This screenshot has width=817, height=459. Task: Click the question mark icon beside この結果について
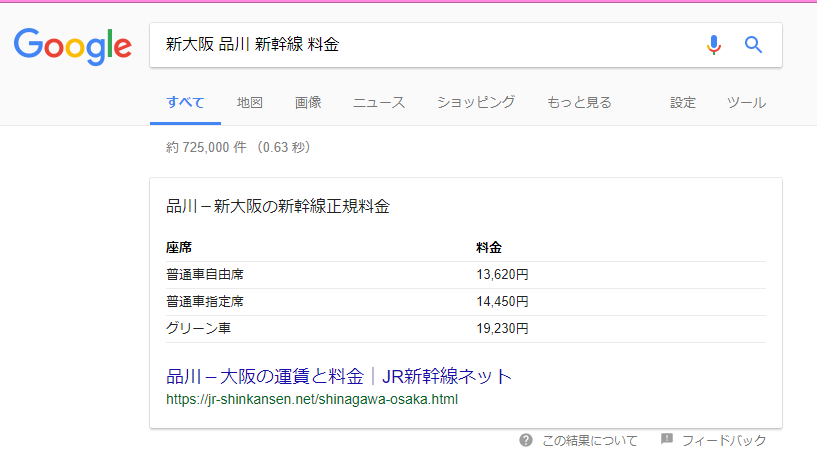[x=526, y=440]
